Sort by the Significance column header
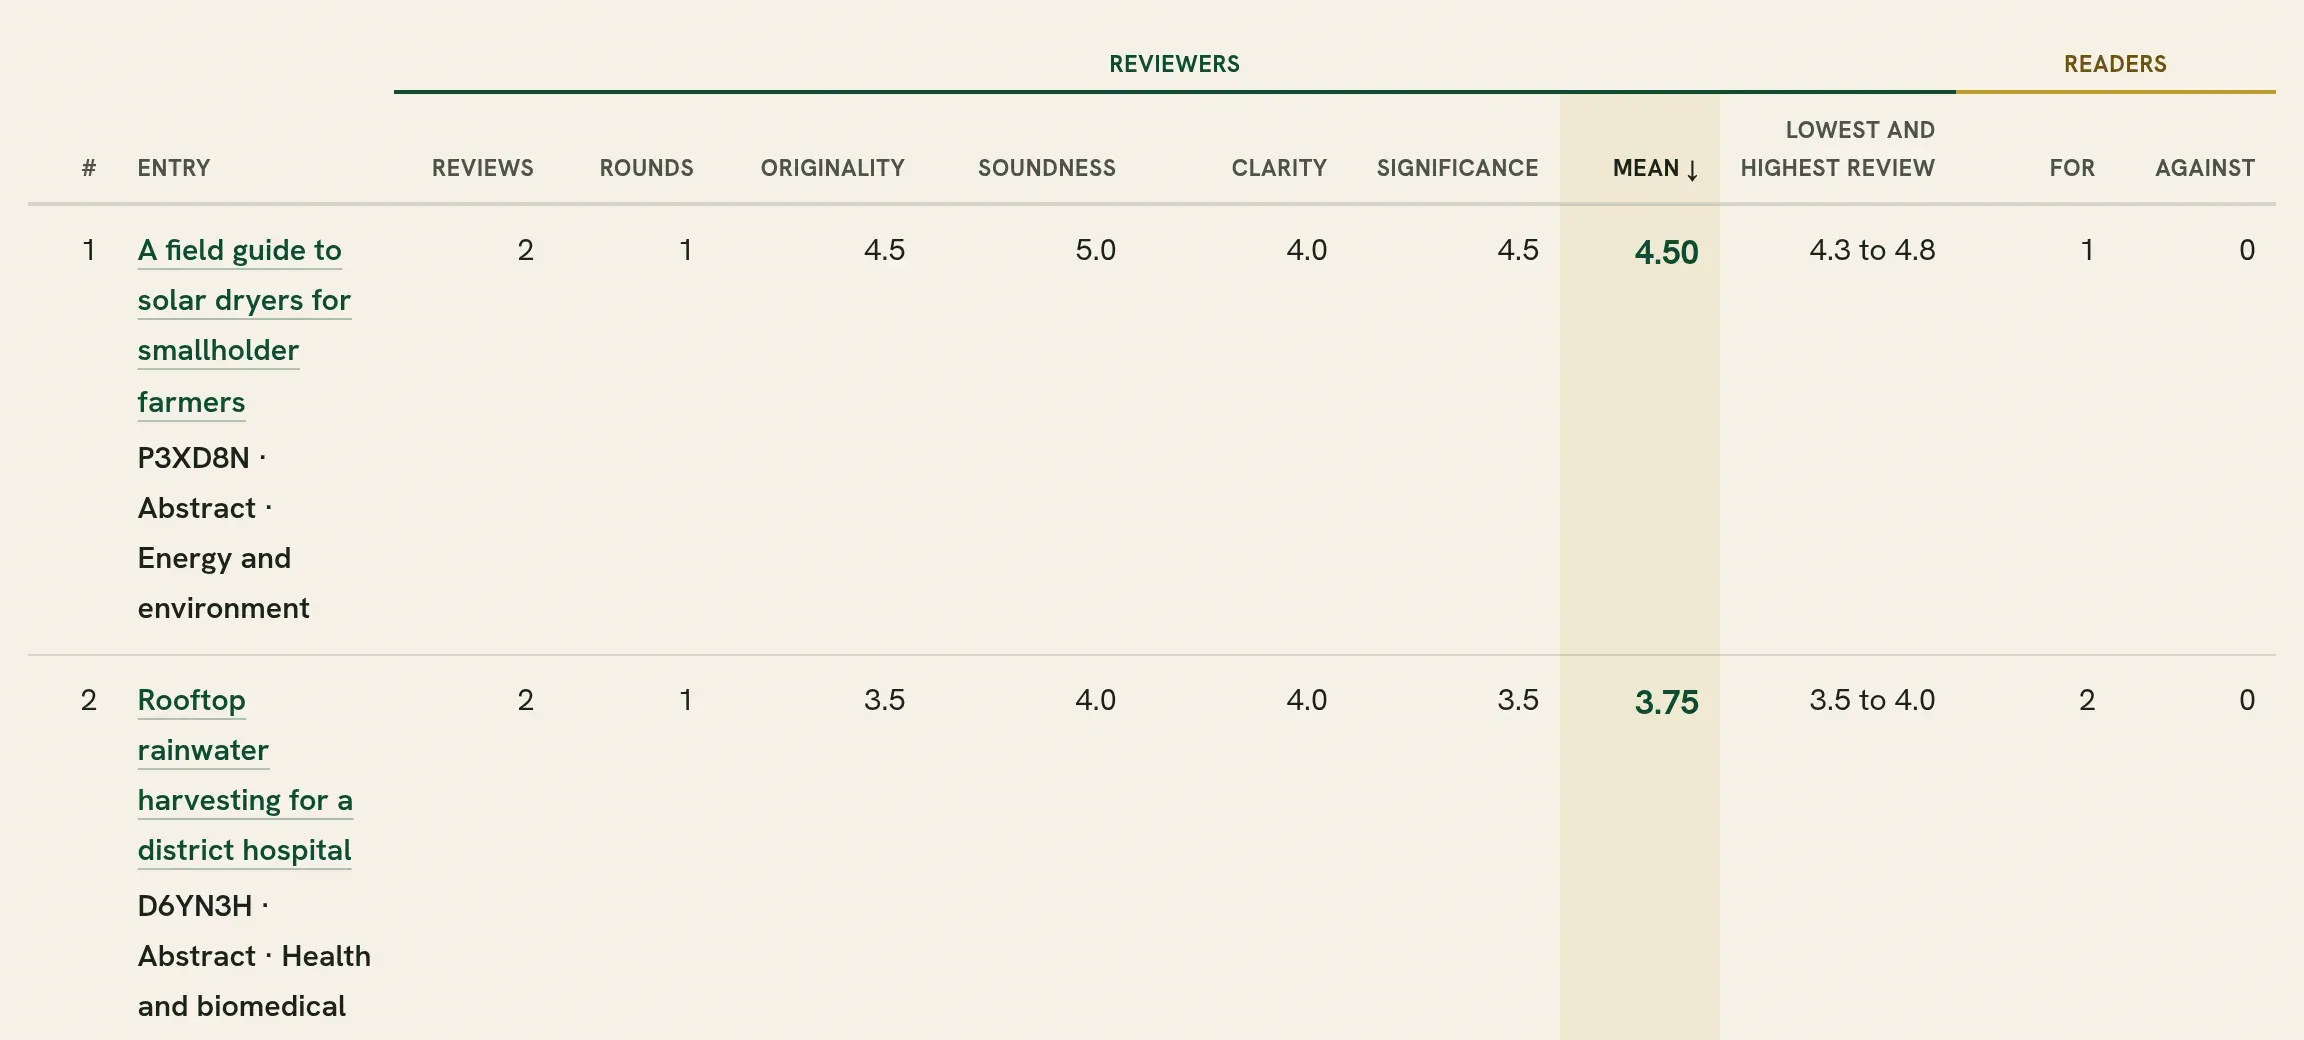Screen dimensions: 2304x1040 1457,168
